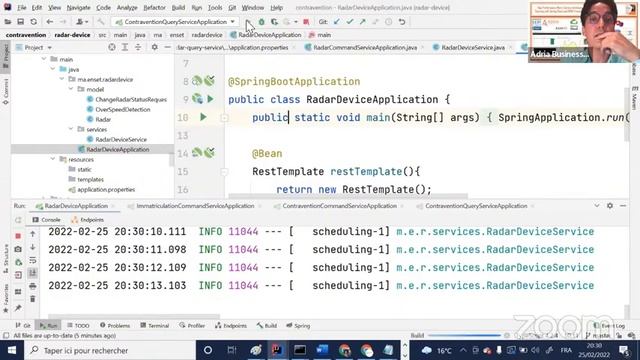
Task: Open the TODO tool window button
Action: tap(78, 325)
